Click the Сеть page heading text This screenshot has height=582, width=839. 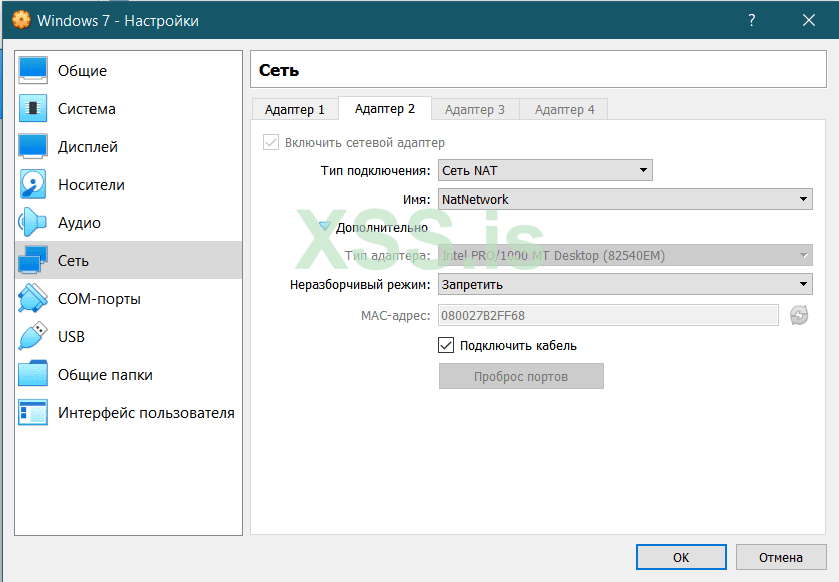tap(279, 70)
